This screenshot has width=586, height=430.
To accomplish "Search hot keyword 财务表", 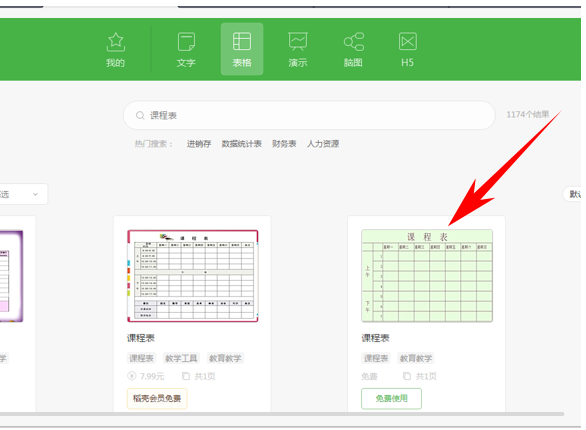I will pyautogui.click(x=284, y=144).
